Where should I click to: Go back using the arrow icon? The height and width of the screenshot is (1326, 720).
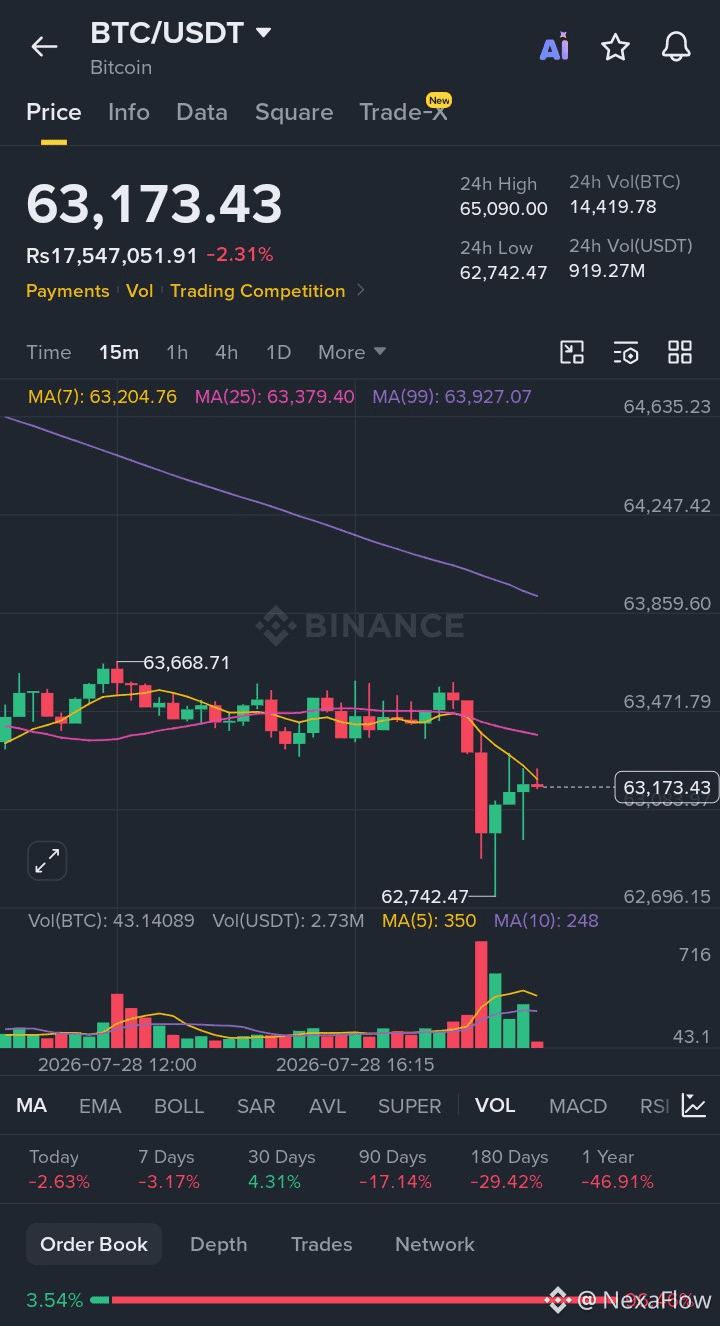click(44, 46)
